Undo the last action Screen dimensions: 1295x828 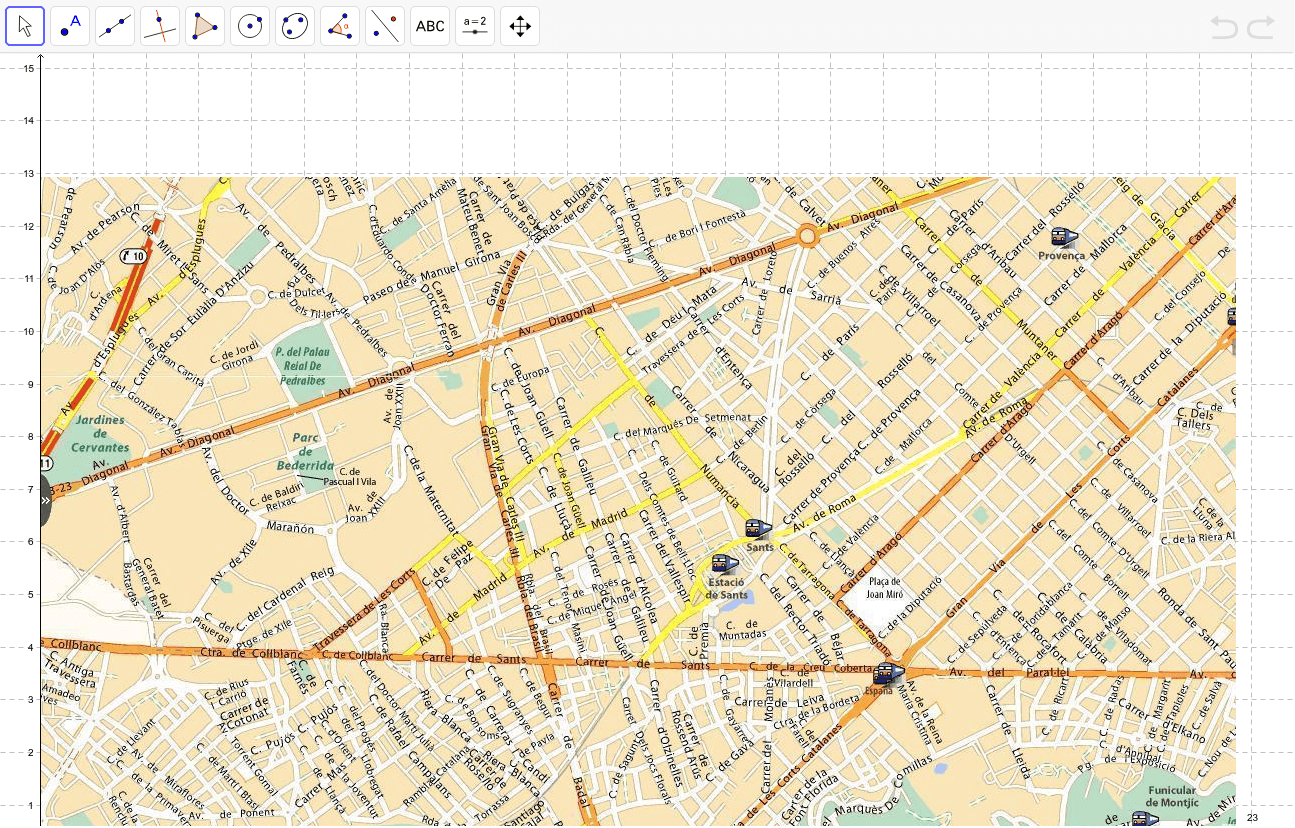(1224, 27)
